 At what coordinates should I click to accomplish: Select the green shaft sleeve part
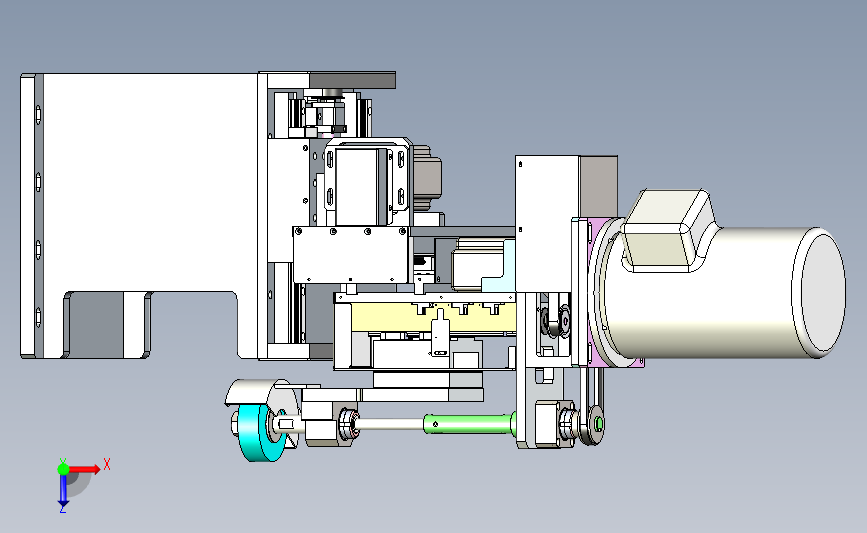(x=469, y=424)
